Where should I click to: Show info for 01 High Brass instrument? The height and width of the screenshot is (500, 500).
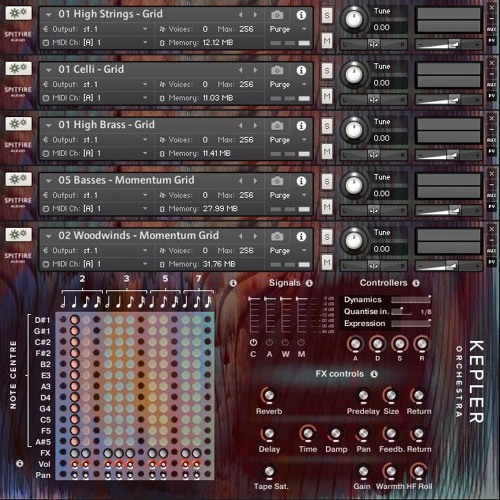pos(301,125)
